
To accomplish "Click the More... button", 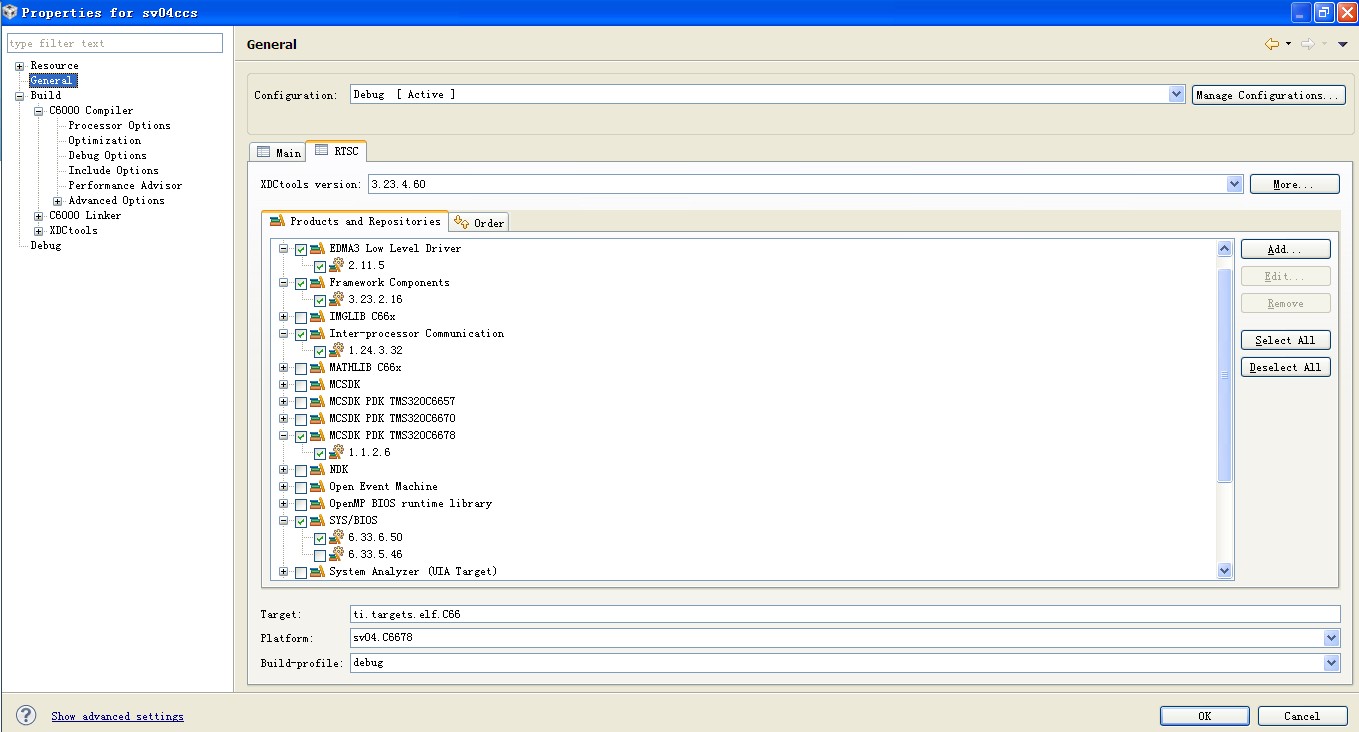I will (x=1295, y=184).
